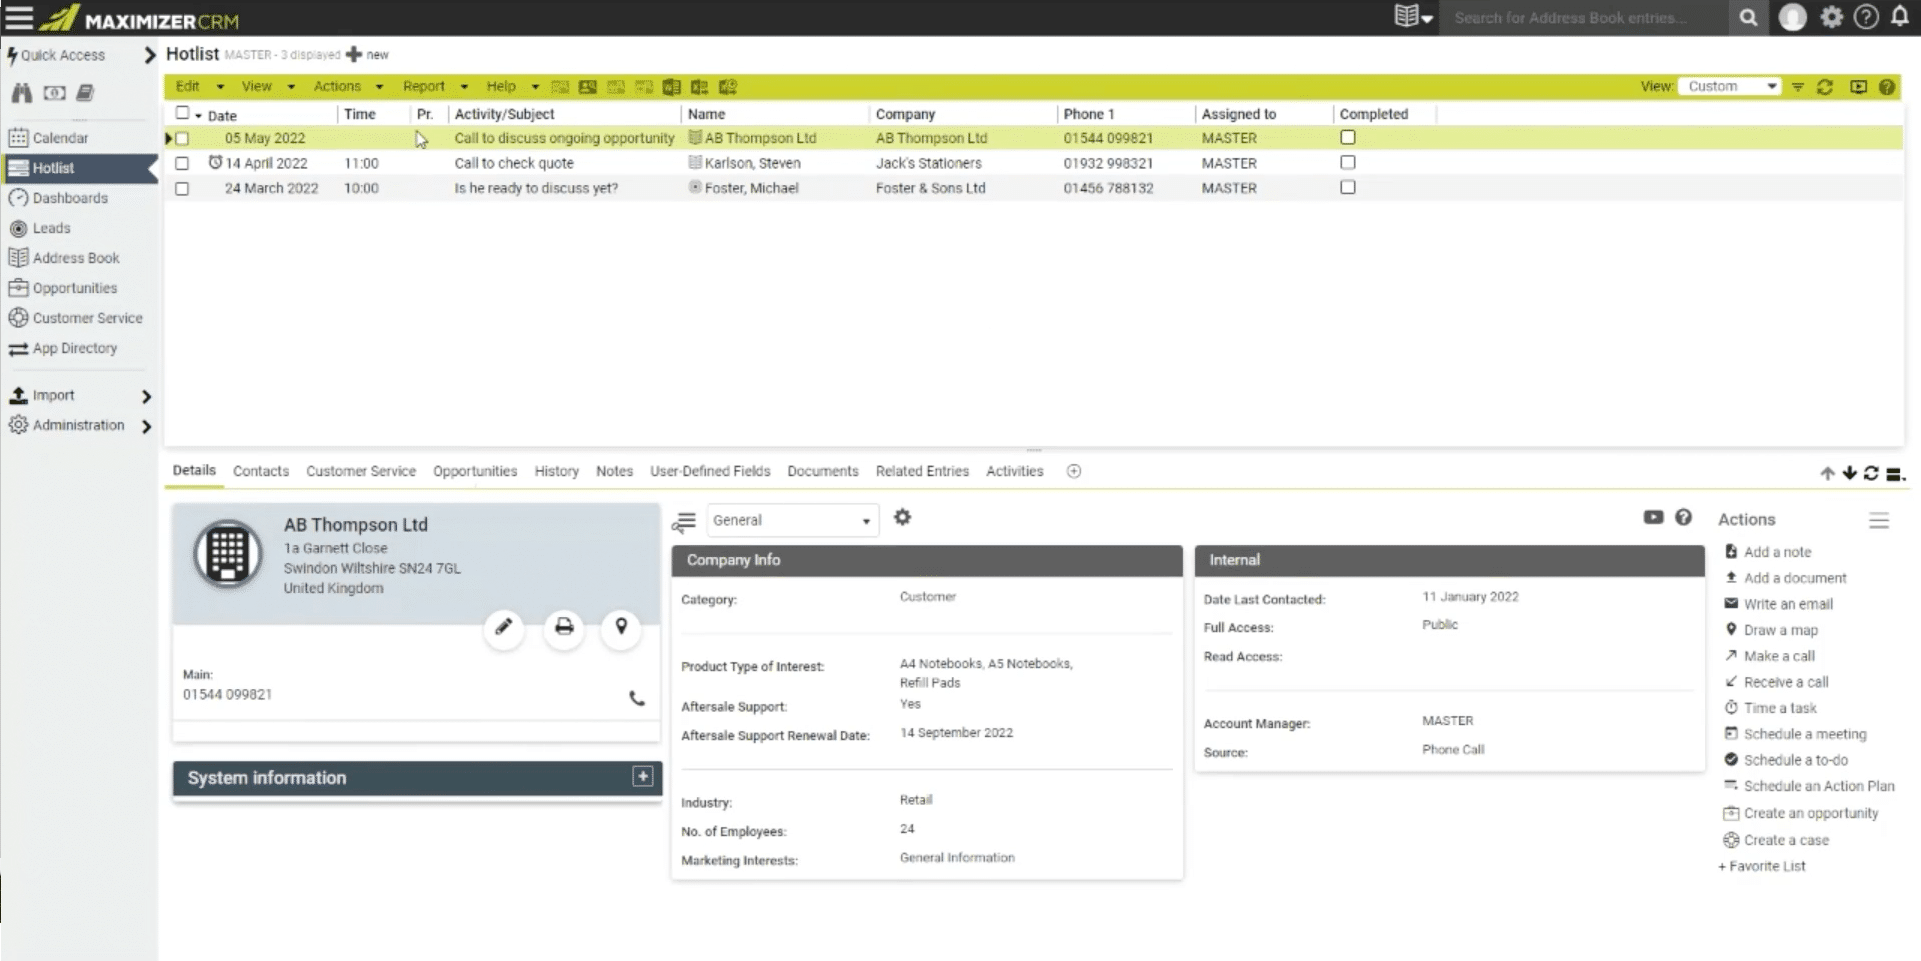The image size is (1921, 961).
Task: Switch to the Opportunities tab
Action: (475, 471)
